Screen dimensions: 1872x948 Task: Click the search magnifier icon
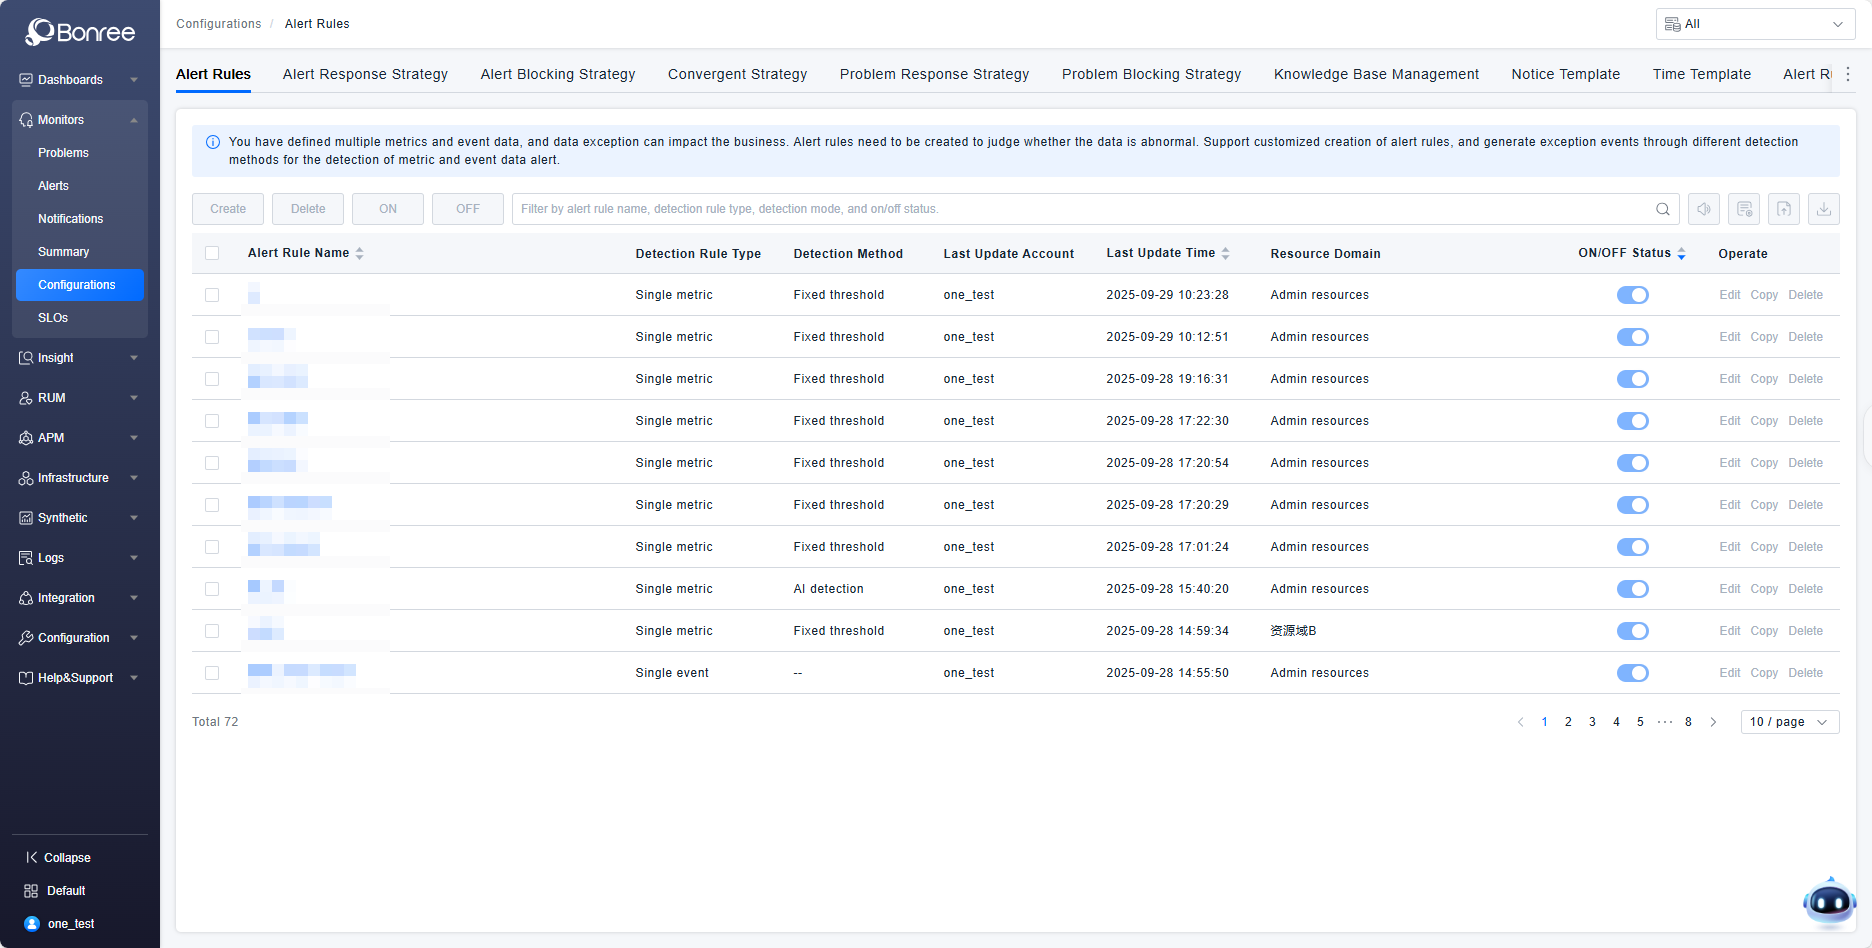coord(1662,209)
